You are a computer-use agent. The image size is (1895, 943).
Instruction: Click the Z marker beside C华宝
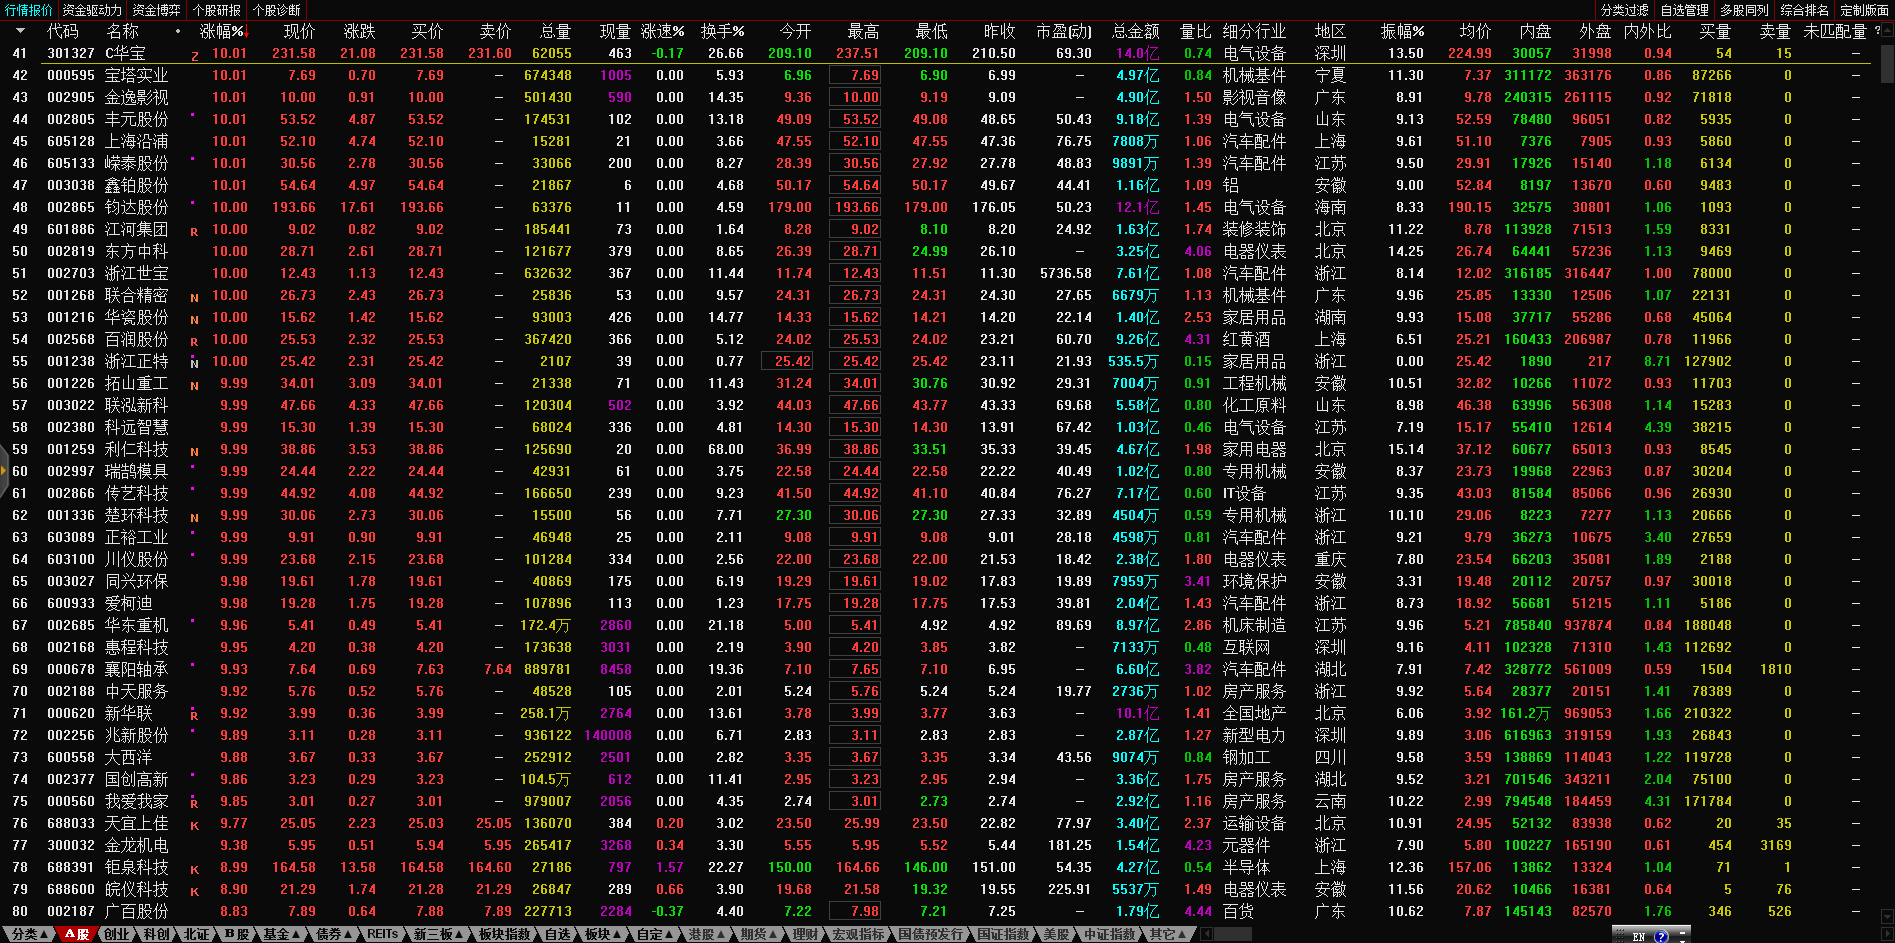click(194, 55)
